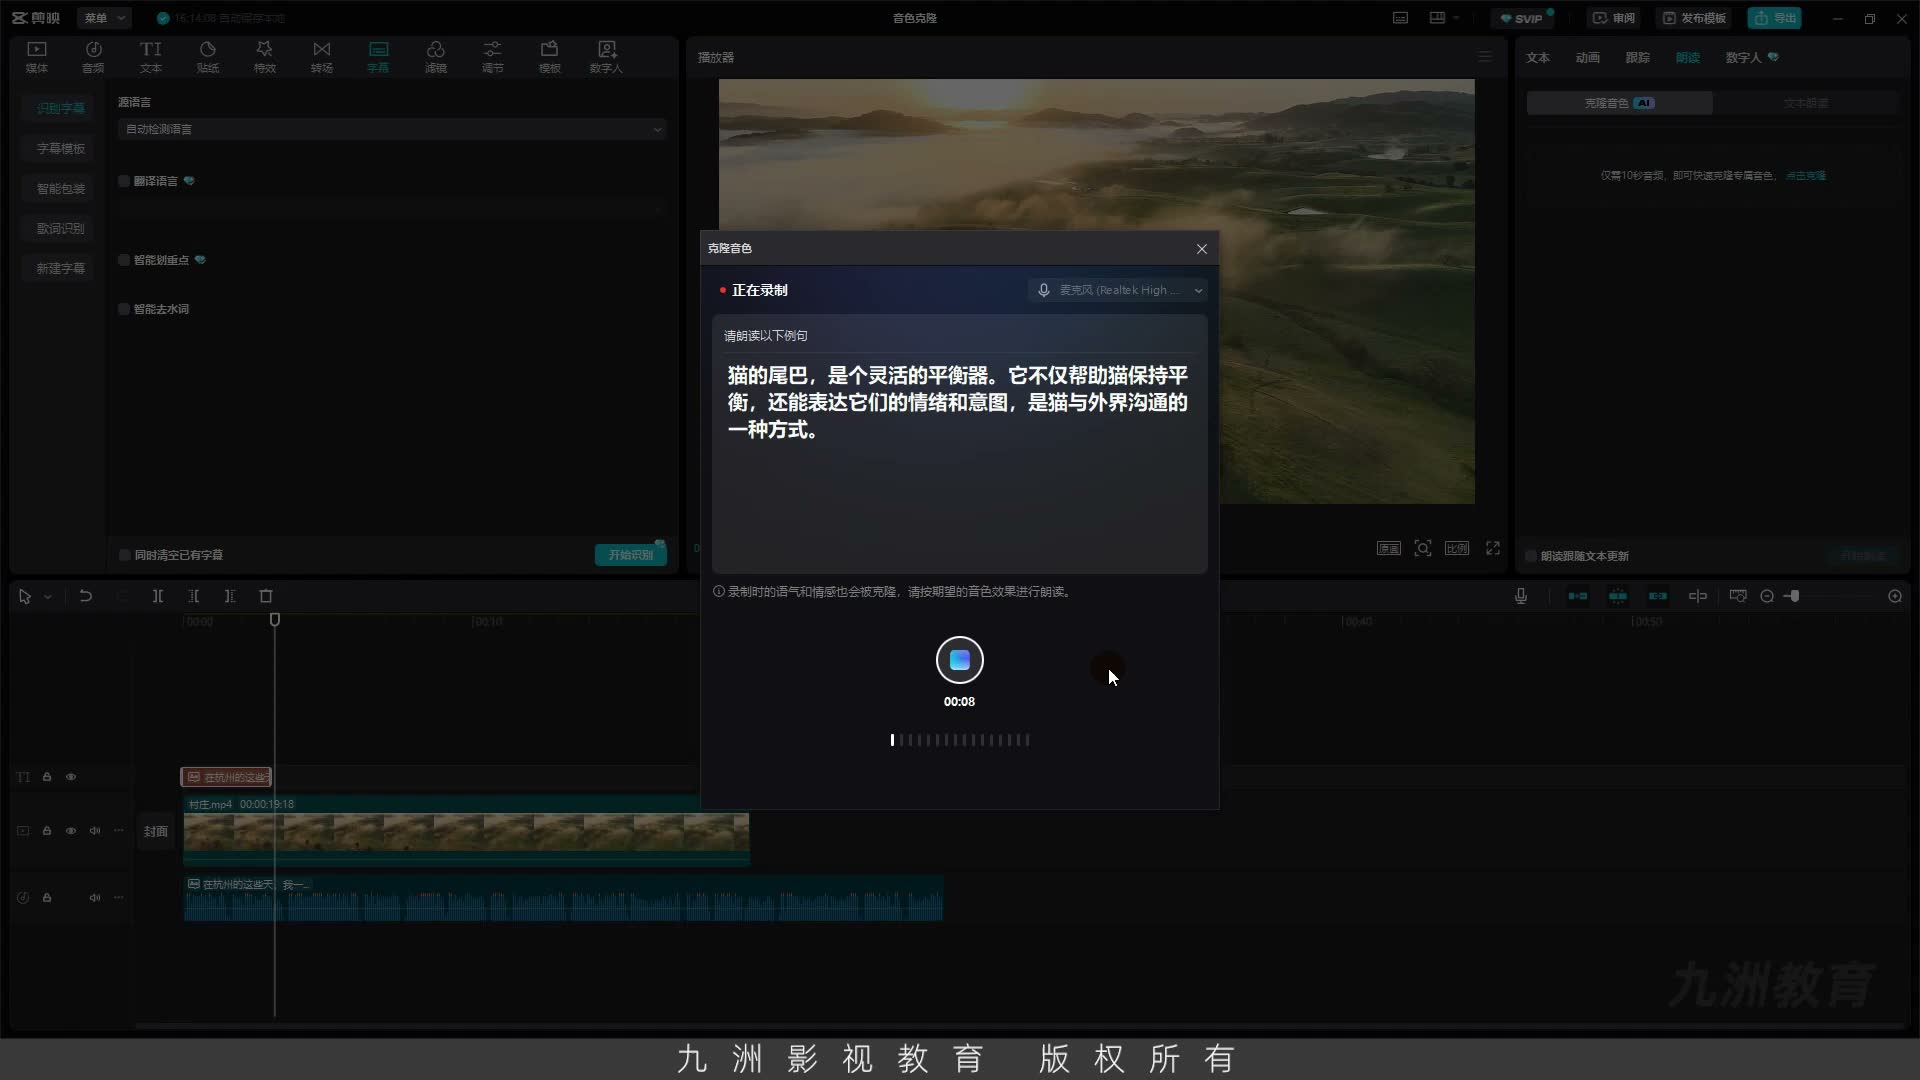Expand the 菜单 dropdown in title bar
The image size is (1920, 1080).
[104, 18]
